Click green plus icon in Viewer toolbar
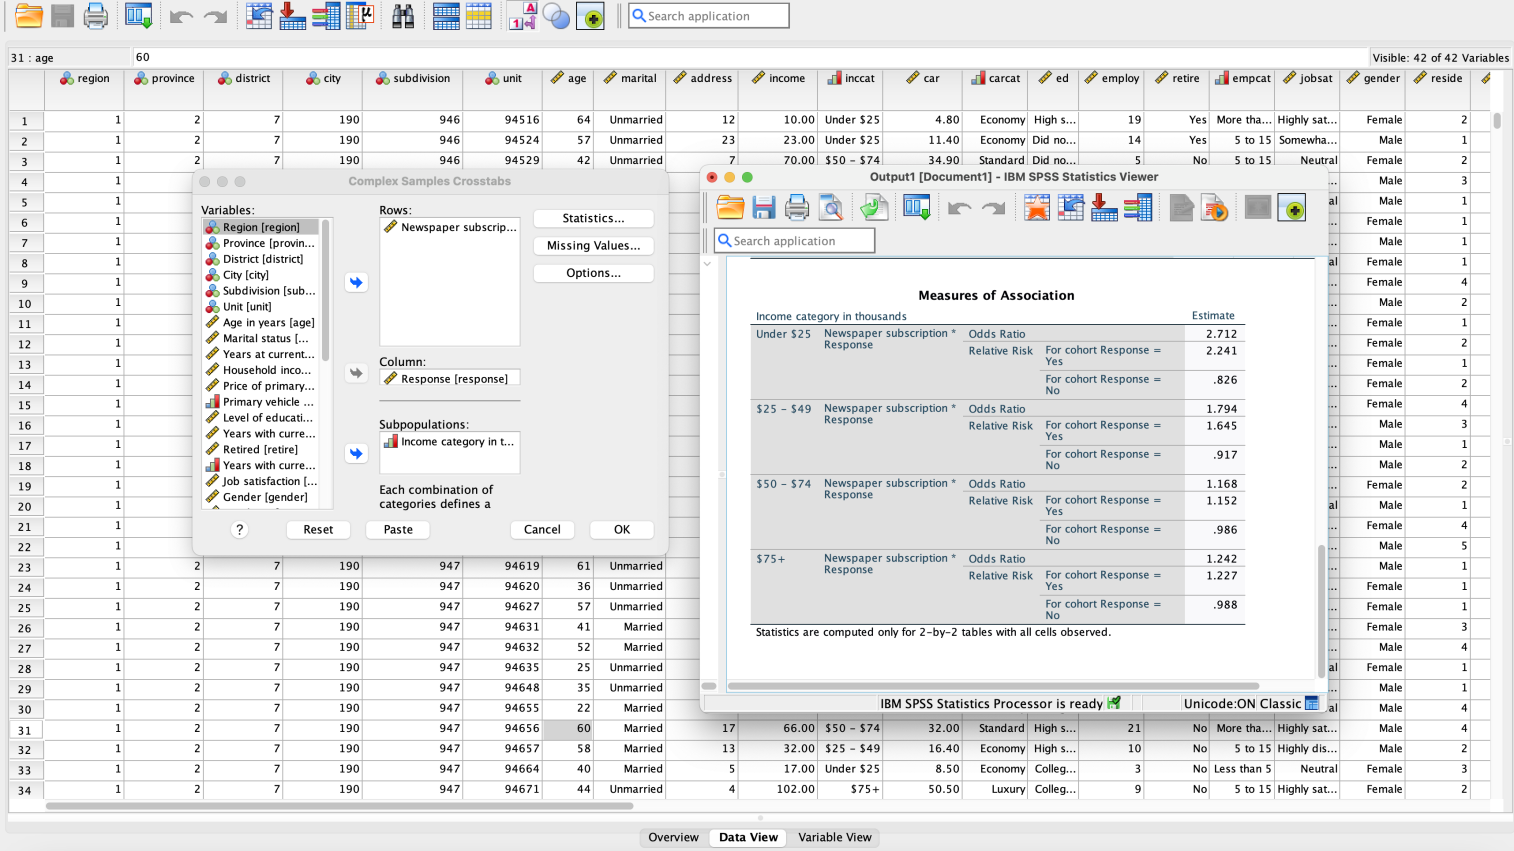 (1292, 208)
